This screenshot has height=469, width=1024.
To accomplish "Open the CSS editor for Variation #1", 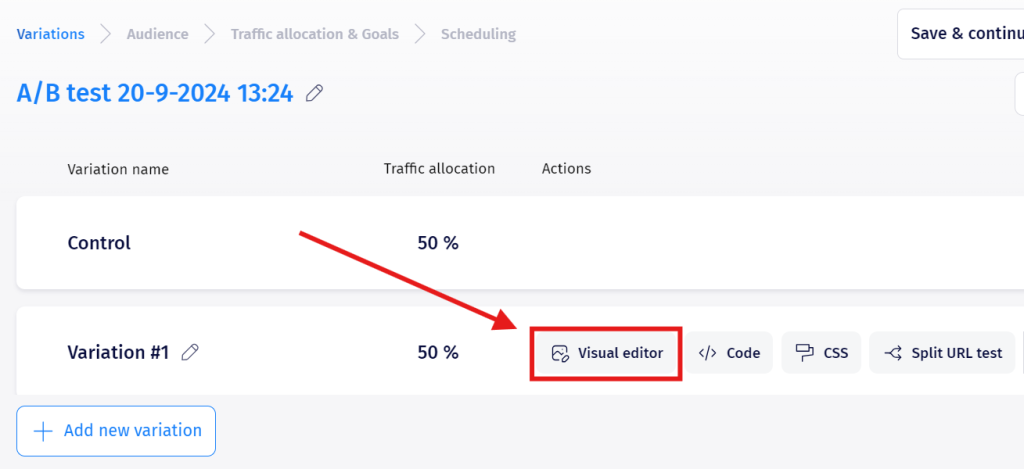I will (x=821, y=353).
